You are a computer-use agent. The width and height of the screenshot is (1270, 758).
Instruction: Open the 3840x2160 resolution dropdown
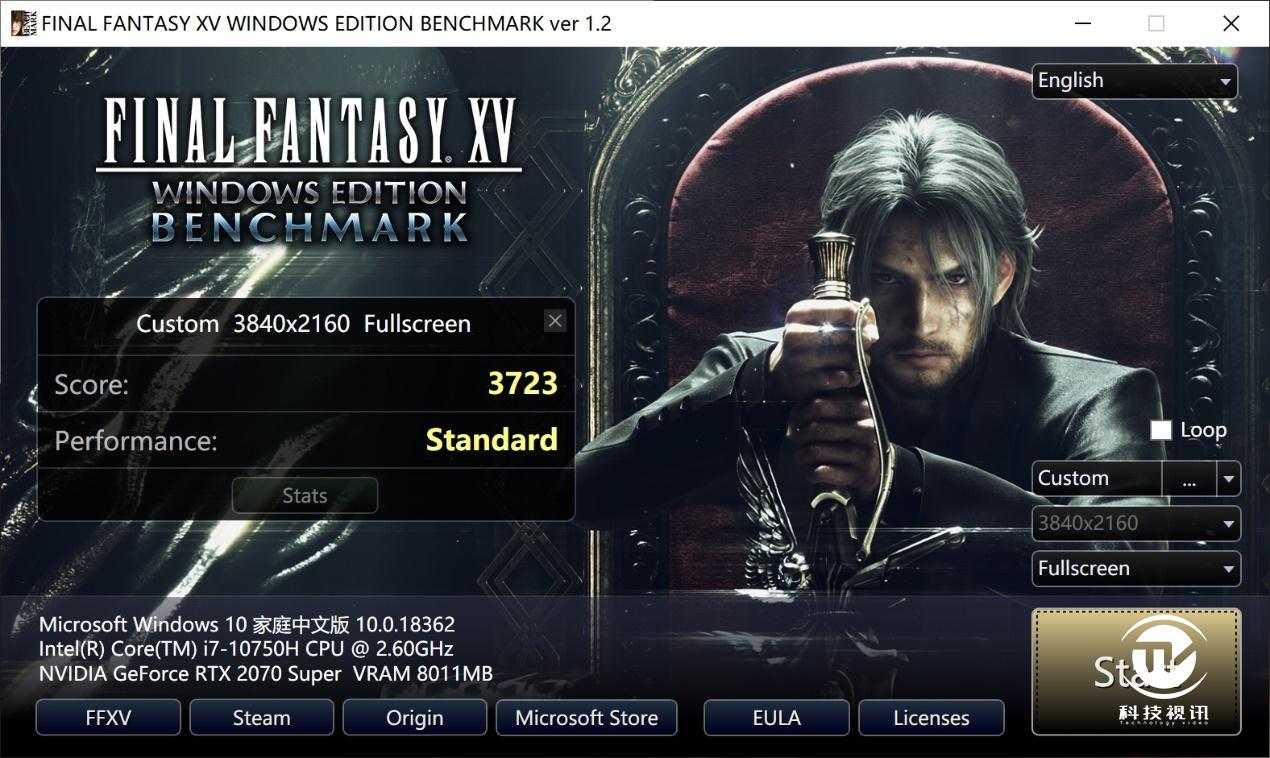[1136, 523]
